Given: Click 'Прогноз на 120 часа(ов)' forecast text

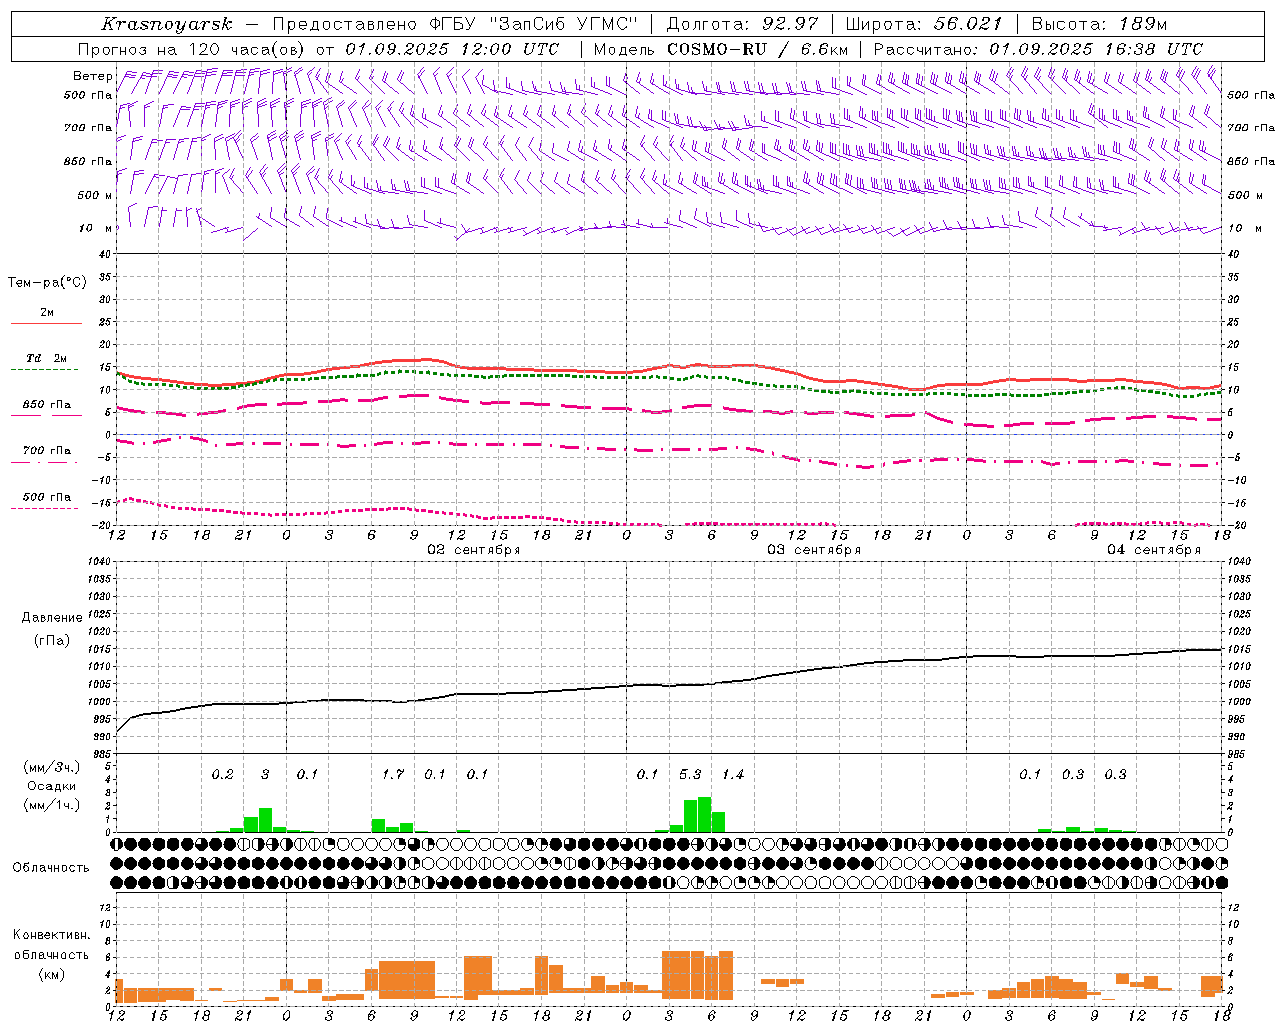Looking at the screenshot, I should pos(192,49).
